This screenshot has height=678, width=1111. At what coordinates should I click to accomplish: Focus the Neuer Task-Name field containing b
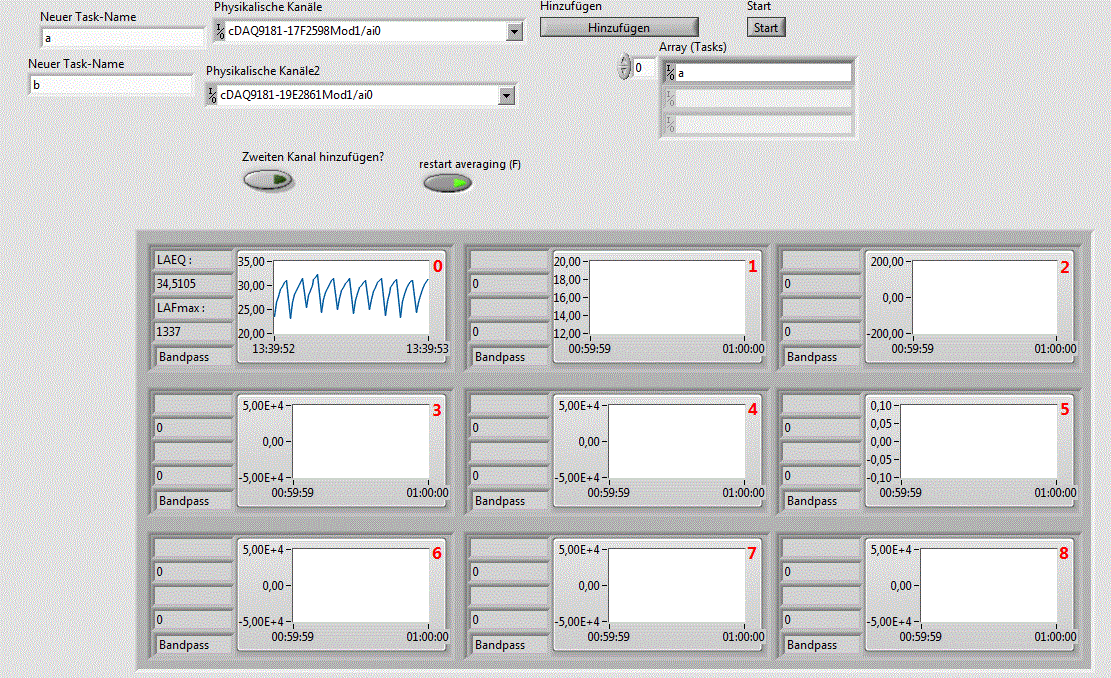tap(111, 84)
